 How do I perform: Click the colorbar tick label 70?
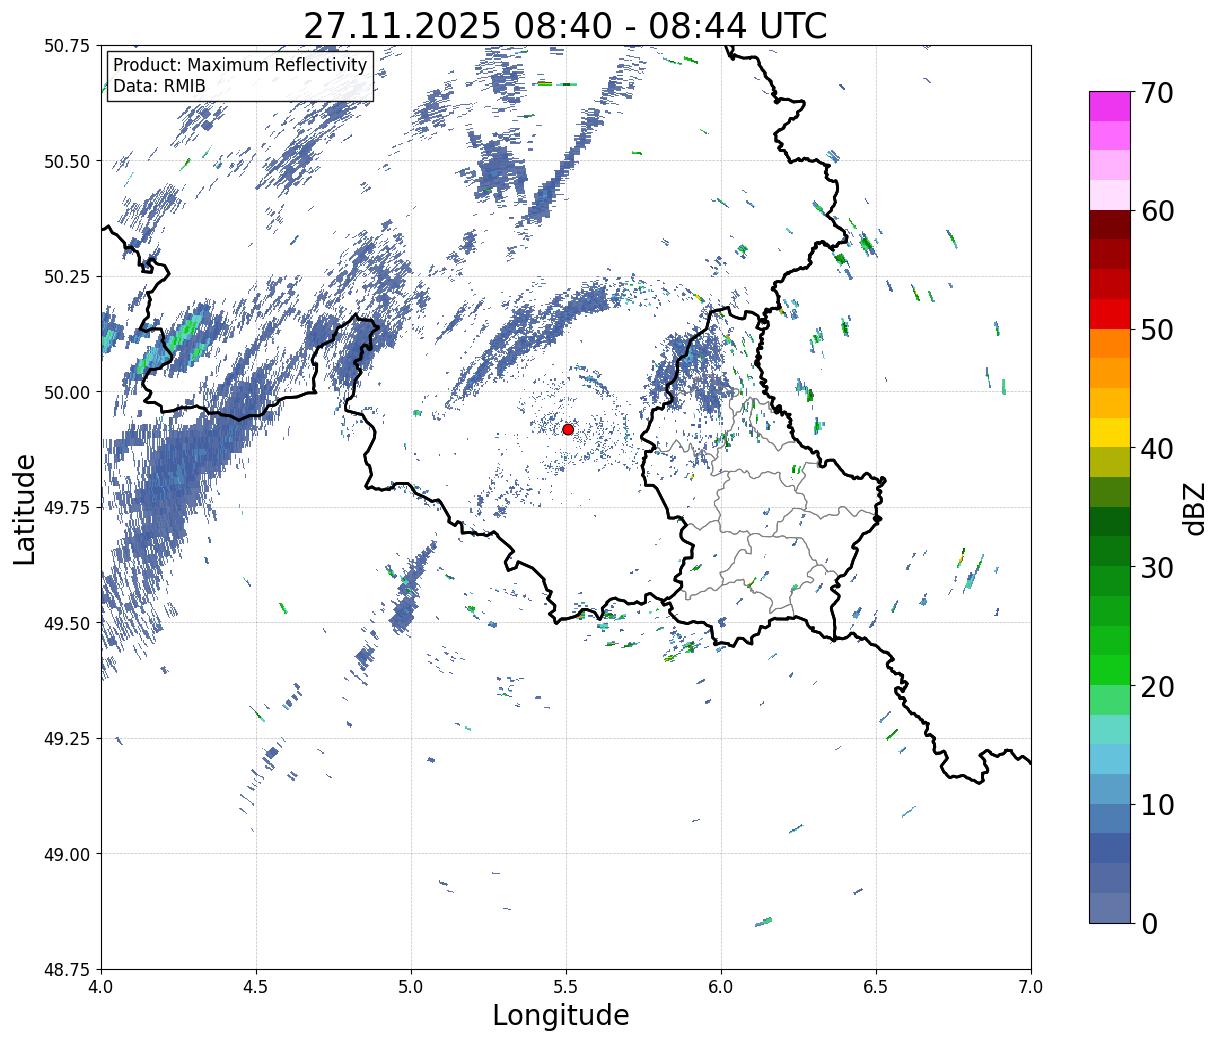pyautogui.click(x=1158, y=93)
